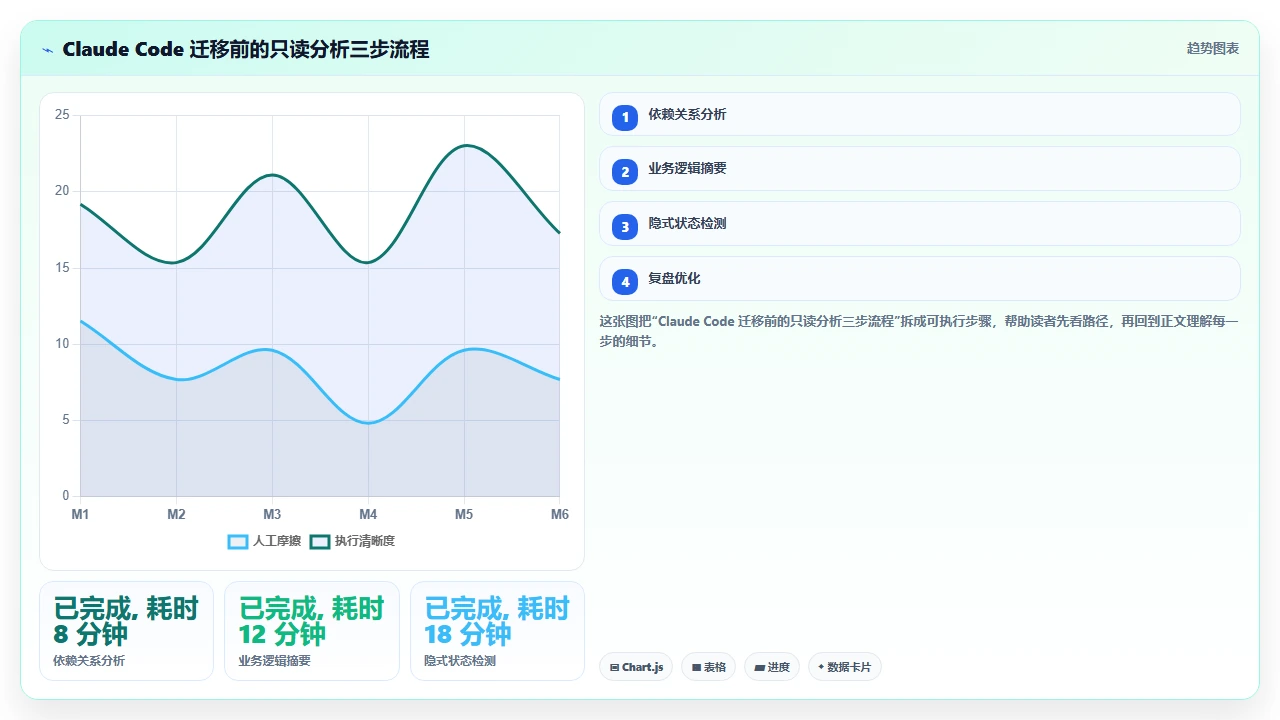The image size is (1280, 720).
Task: Click the blue icon before the Claude Code title
Action: pyautogui.click(x=47, y=50)
